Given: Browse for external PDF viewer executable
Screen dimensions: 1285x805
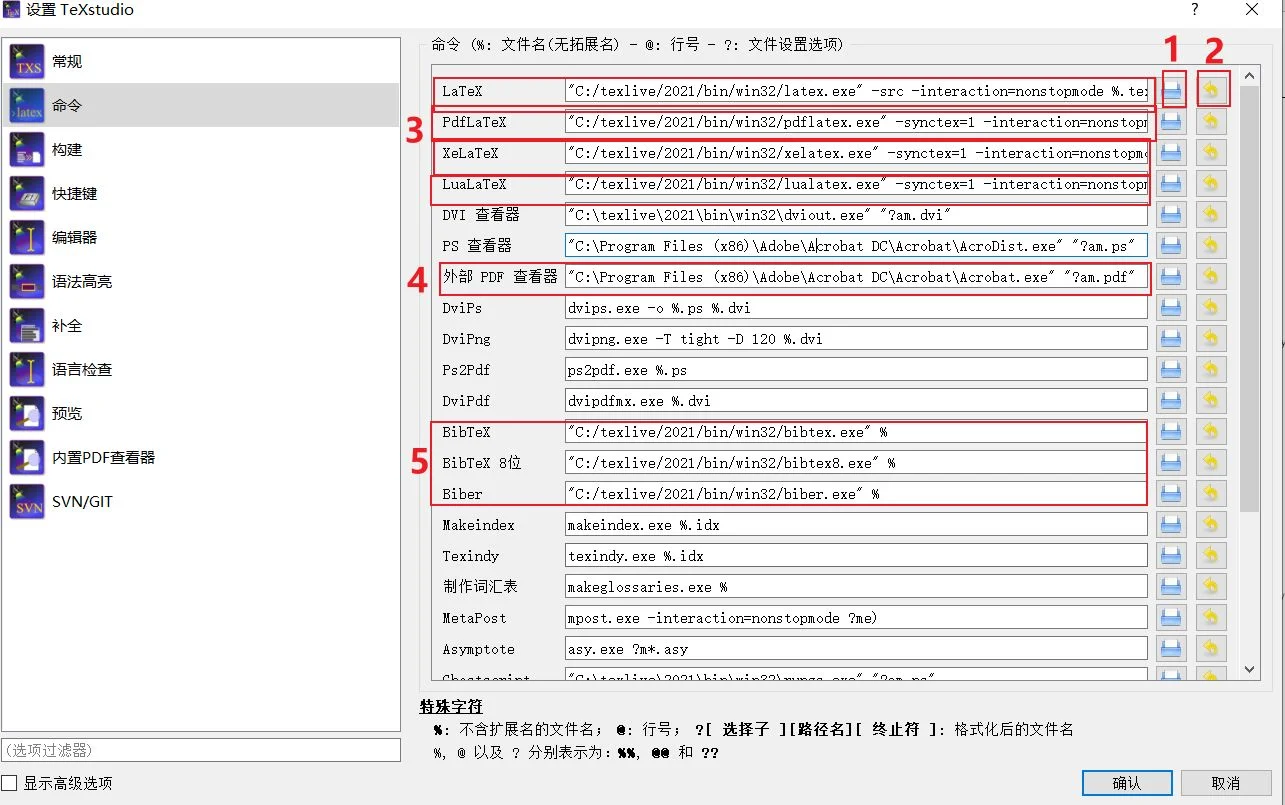Looking at the screenshot, I should pyautogui.click(x=1172, y=277).
